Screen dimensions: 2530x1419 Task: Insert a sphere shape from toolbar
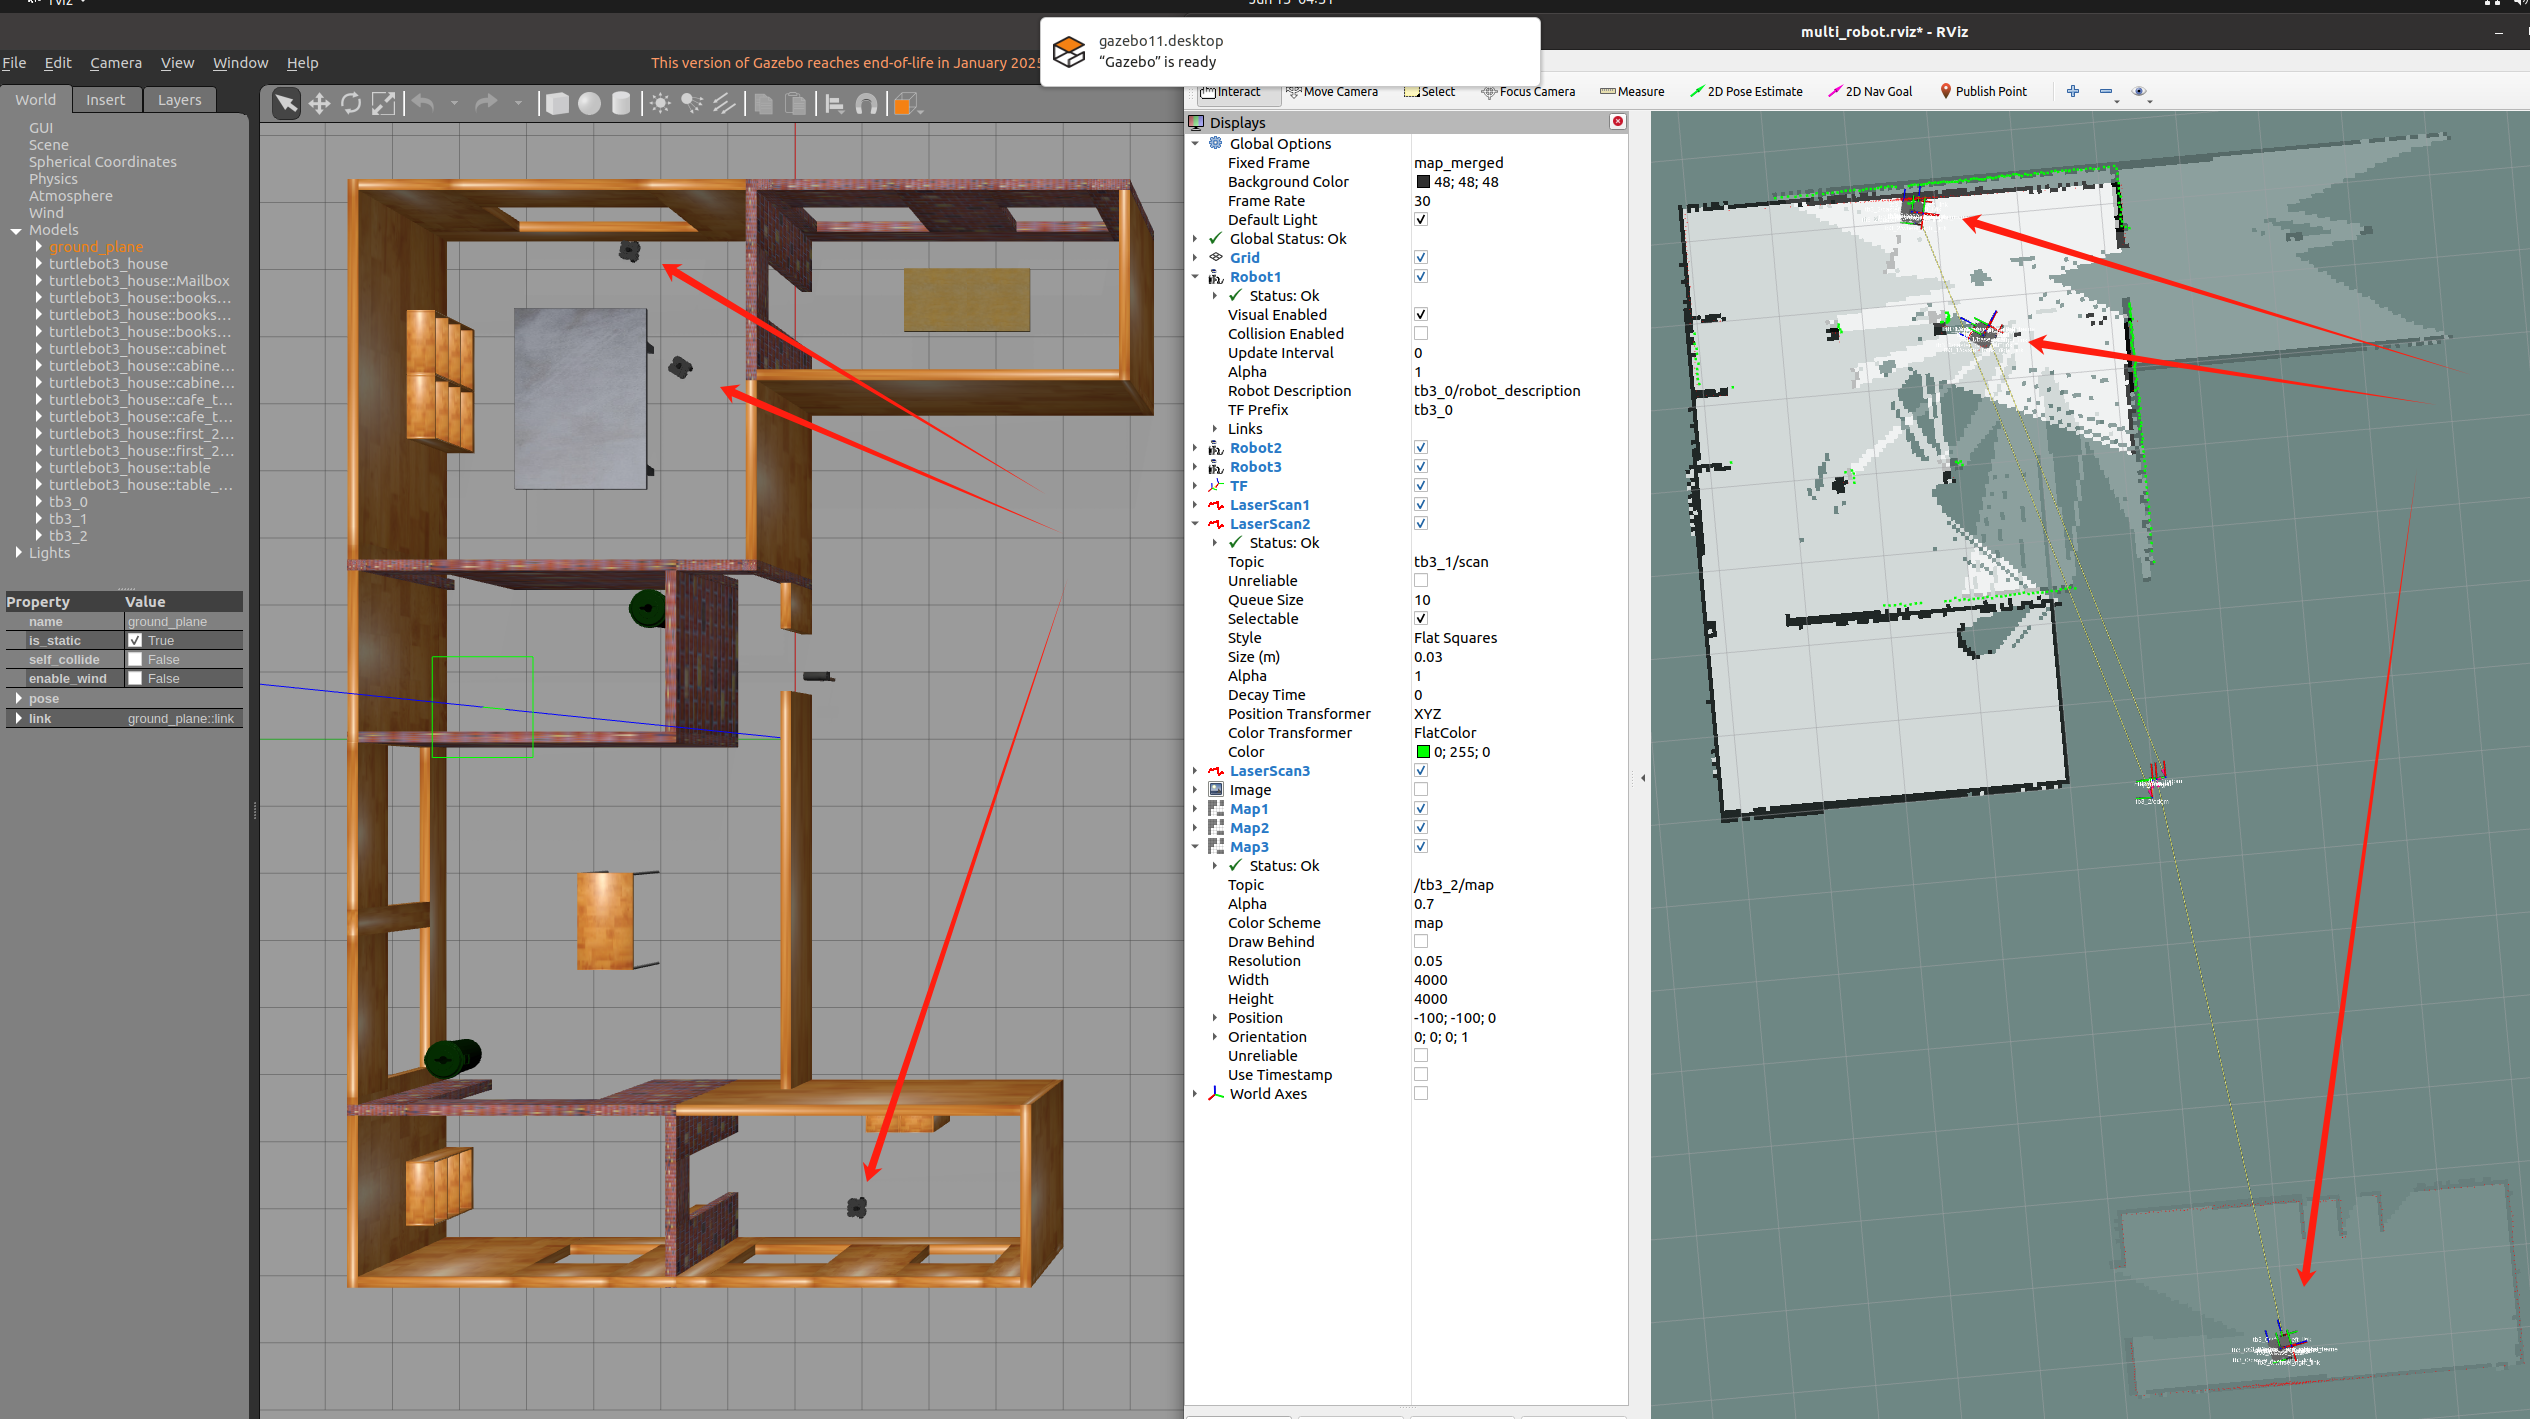click(x=589, y=104)
